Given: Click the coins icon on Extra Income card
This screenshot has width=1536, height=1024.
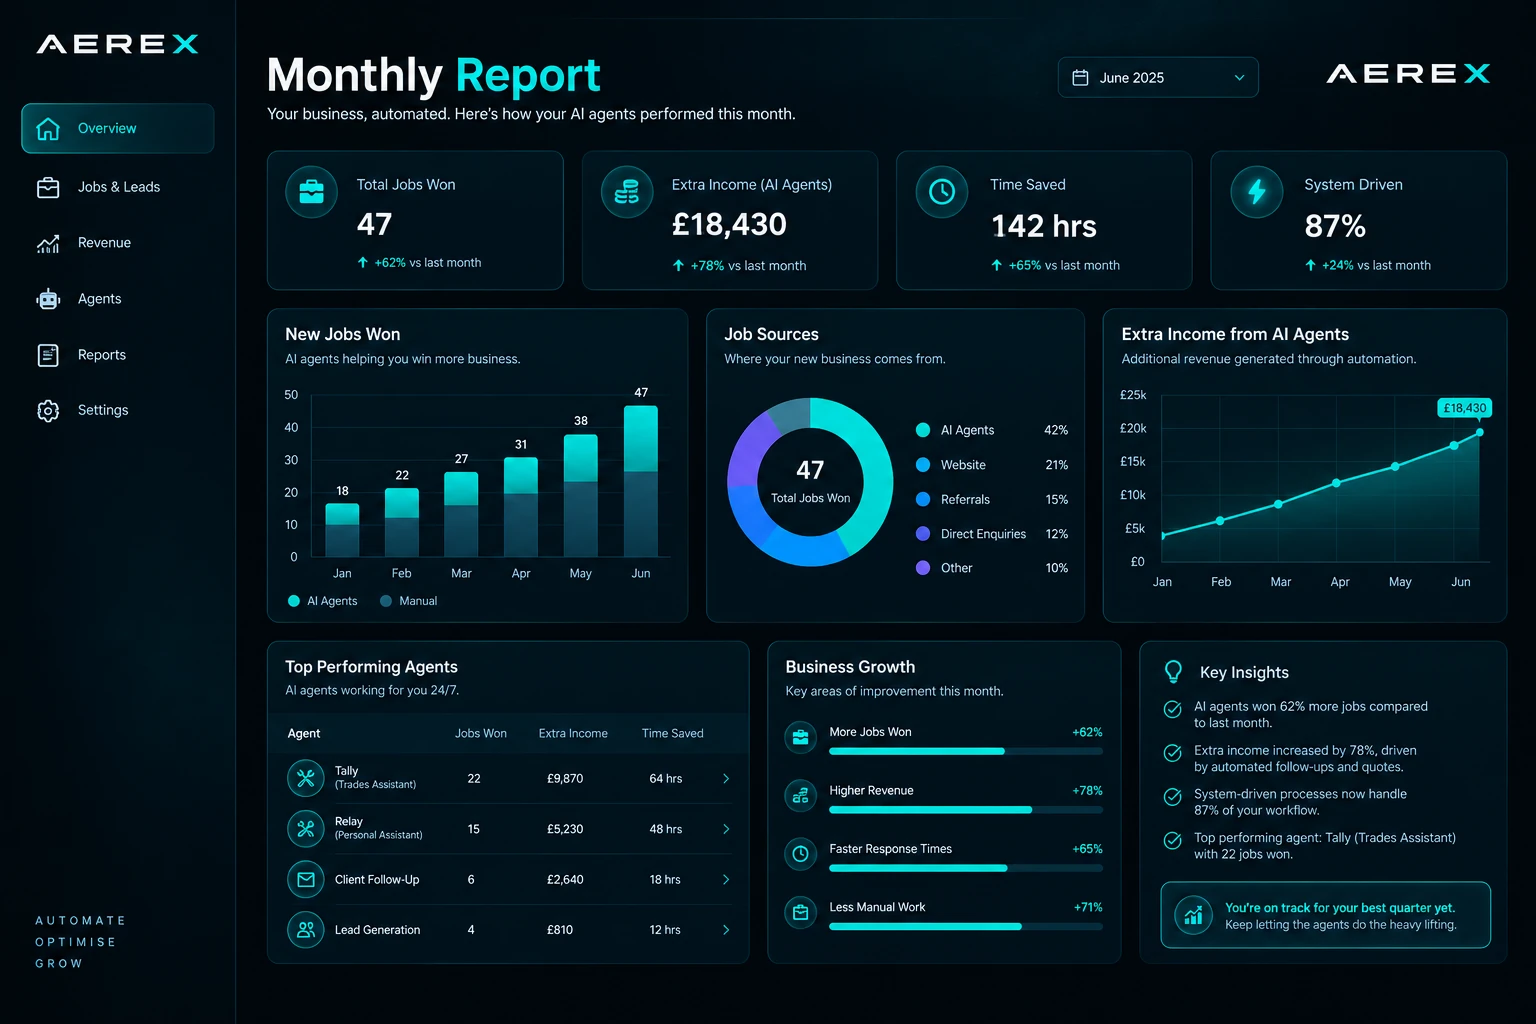Looking at the screenshot, I should pyautogui.click(x=627, y=192).
